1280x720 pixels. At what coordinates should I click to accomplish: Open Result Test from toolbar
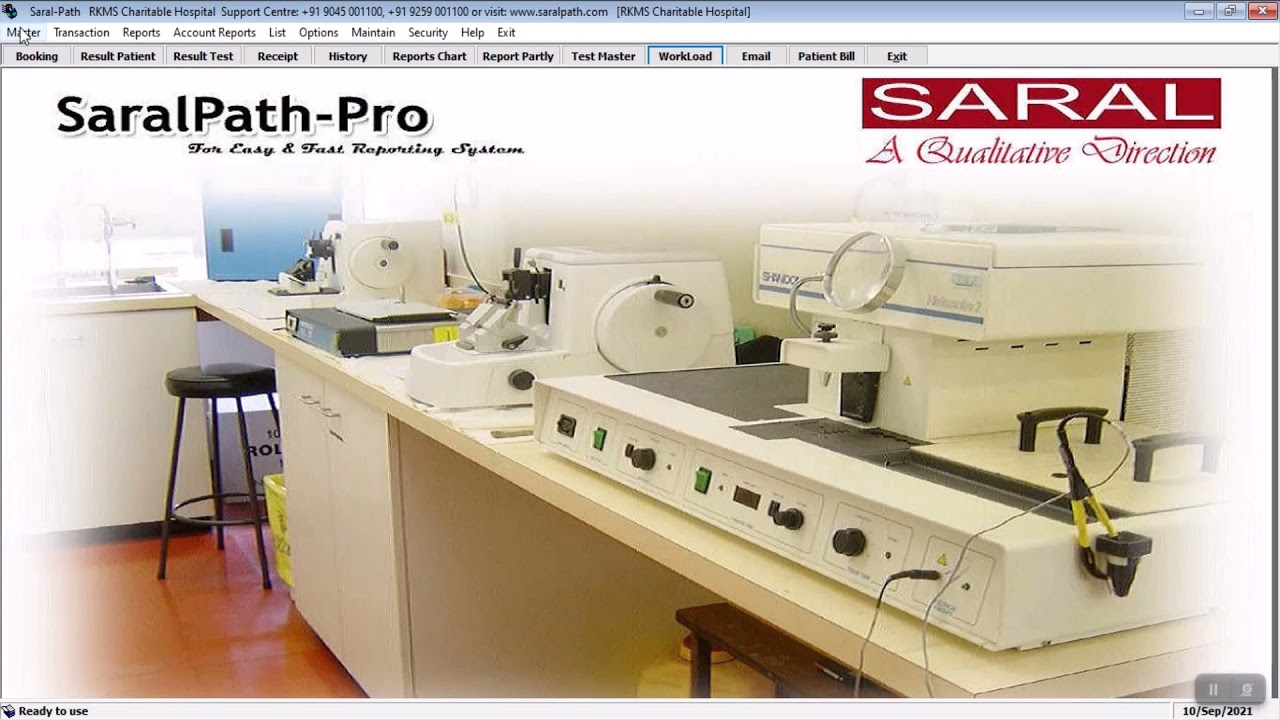pyautogui.click(x=203, y=56)
